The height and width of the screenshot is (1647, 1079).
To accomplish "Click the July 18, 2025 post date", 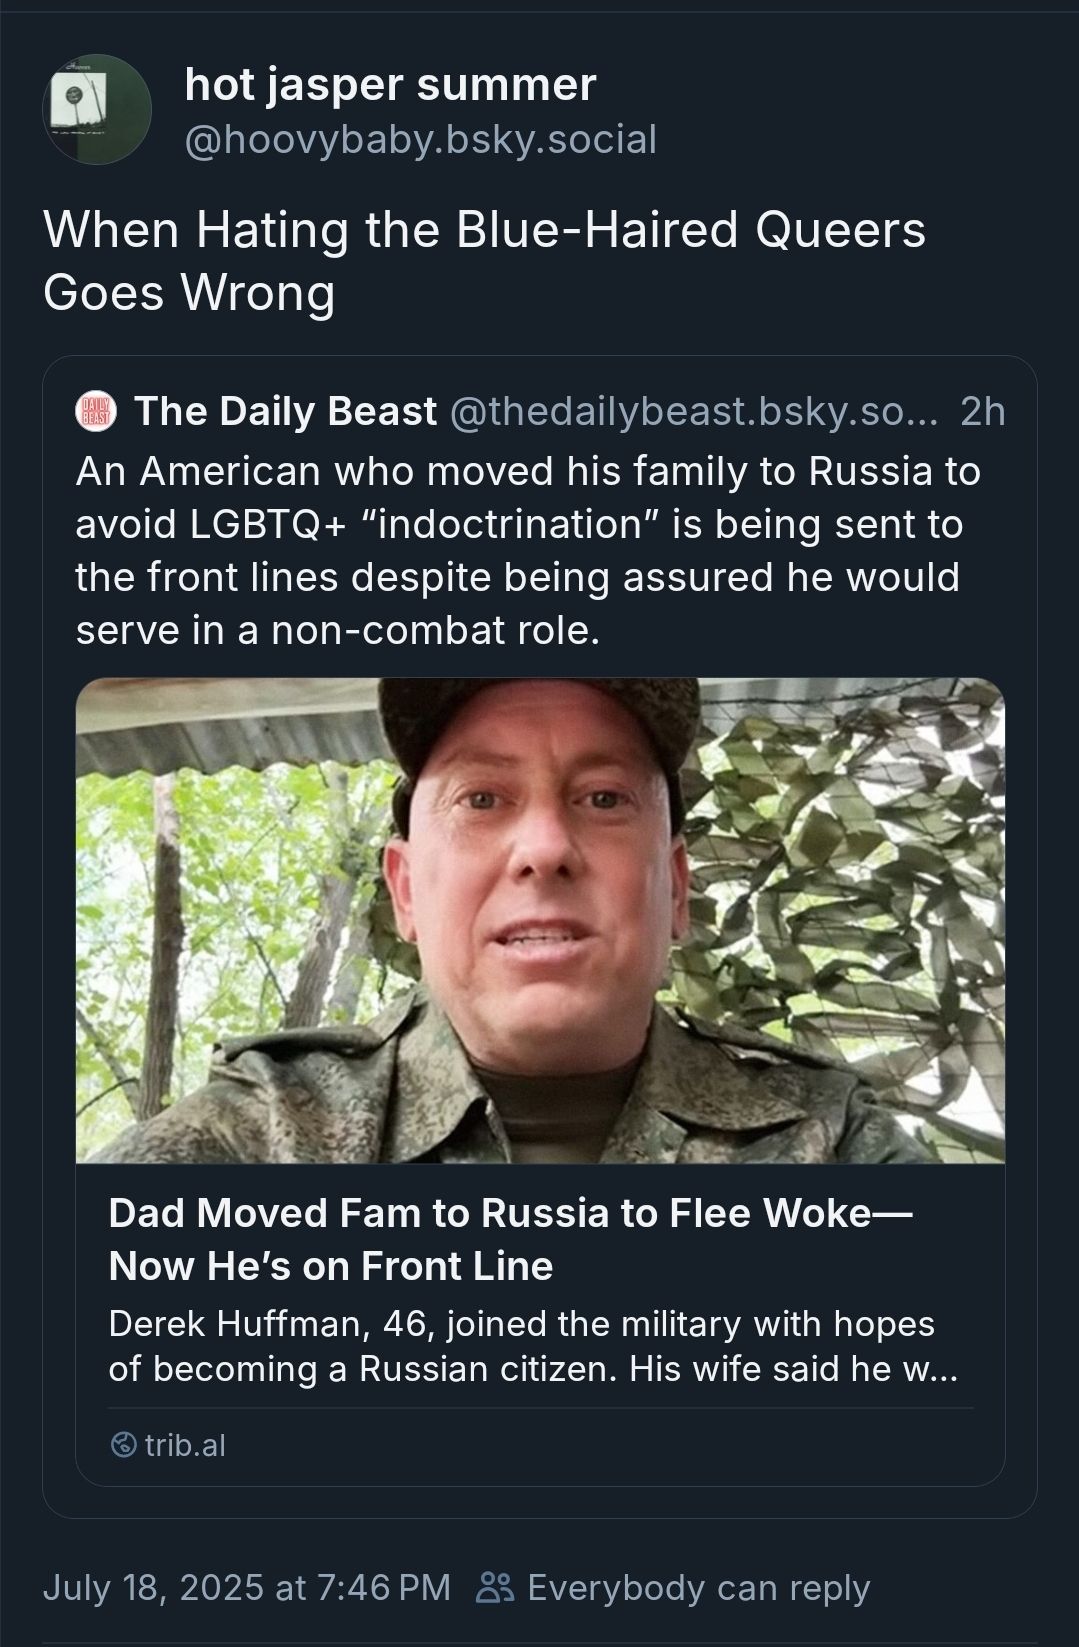I will point(246,1587).
